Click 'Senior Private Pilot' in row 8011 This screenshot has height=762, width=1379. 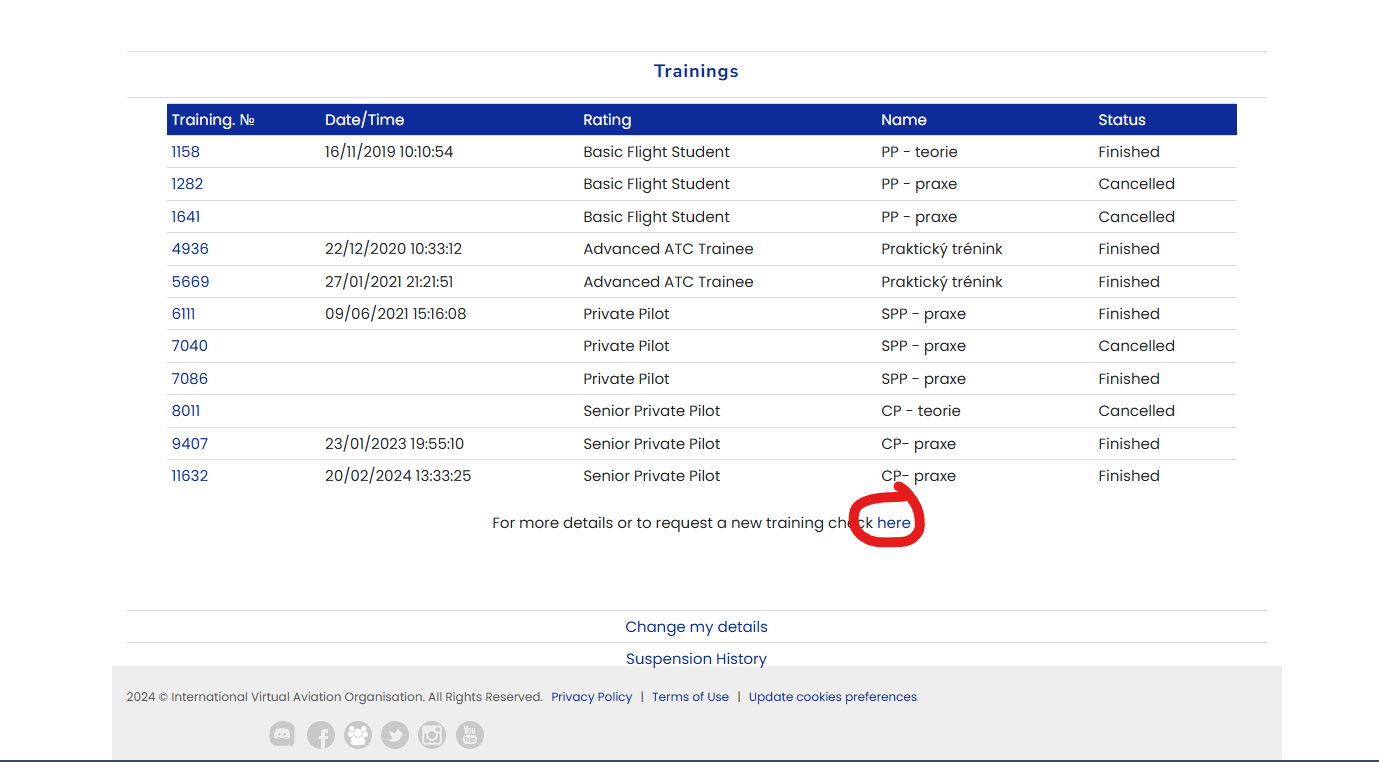click(x=651, y=411)
